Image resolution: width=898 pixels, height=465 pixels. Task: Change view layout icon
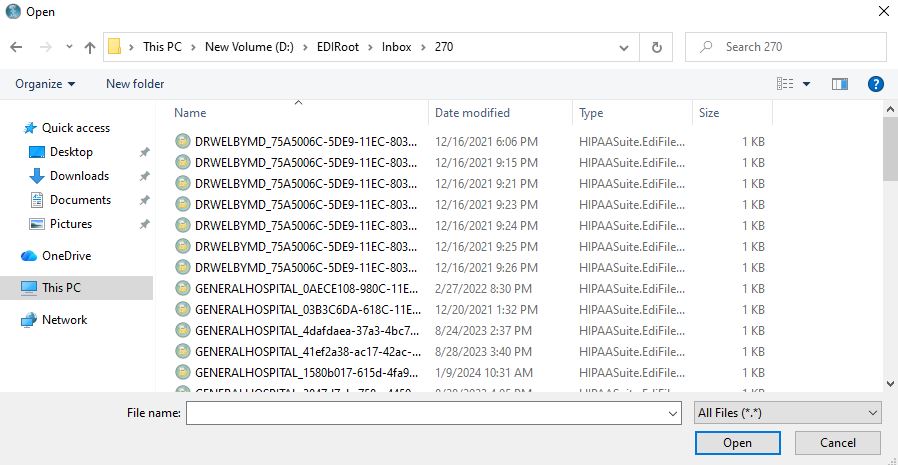(785, 84)
